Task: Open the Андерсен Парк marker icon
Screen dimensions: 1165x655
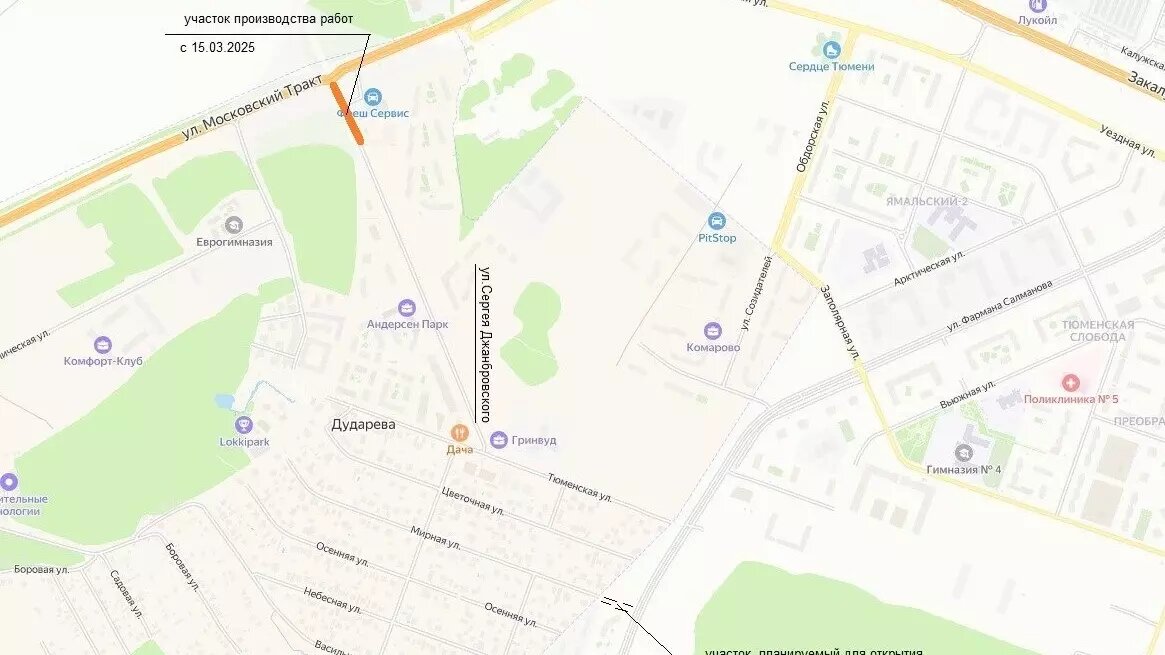Action: click(406, 307)
